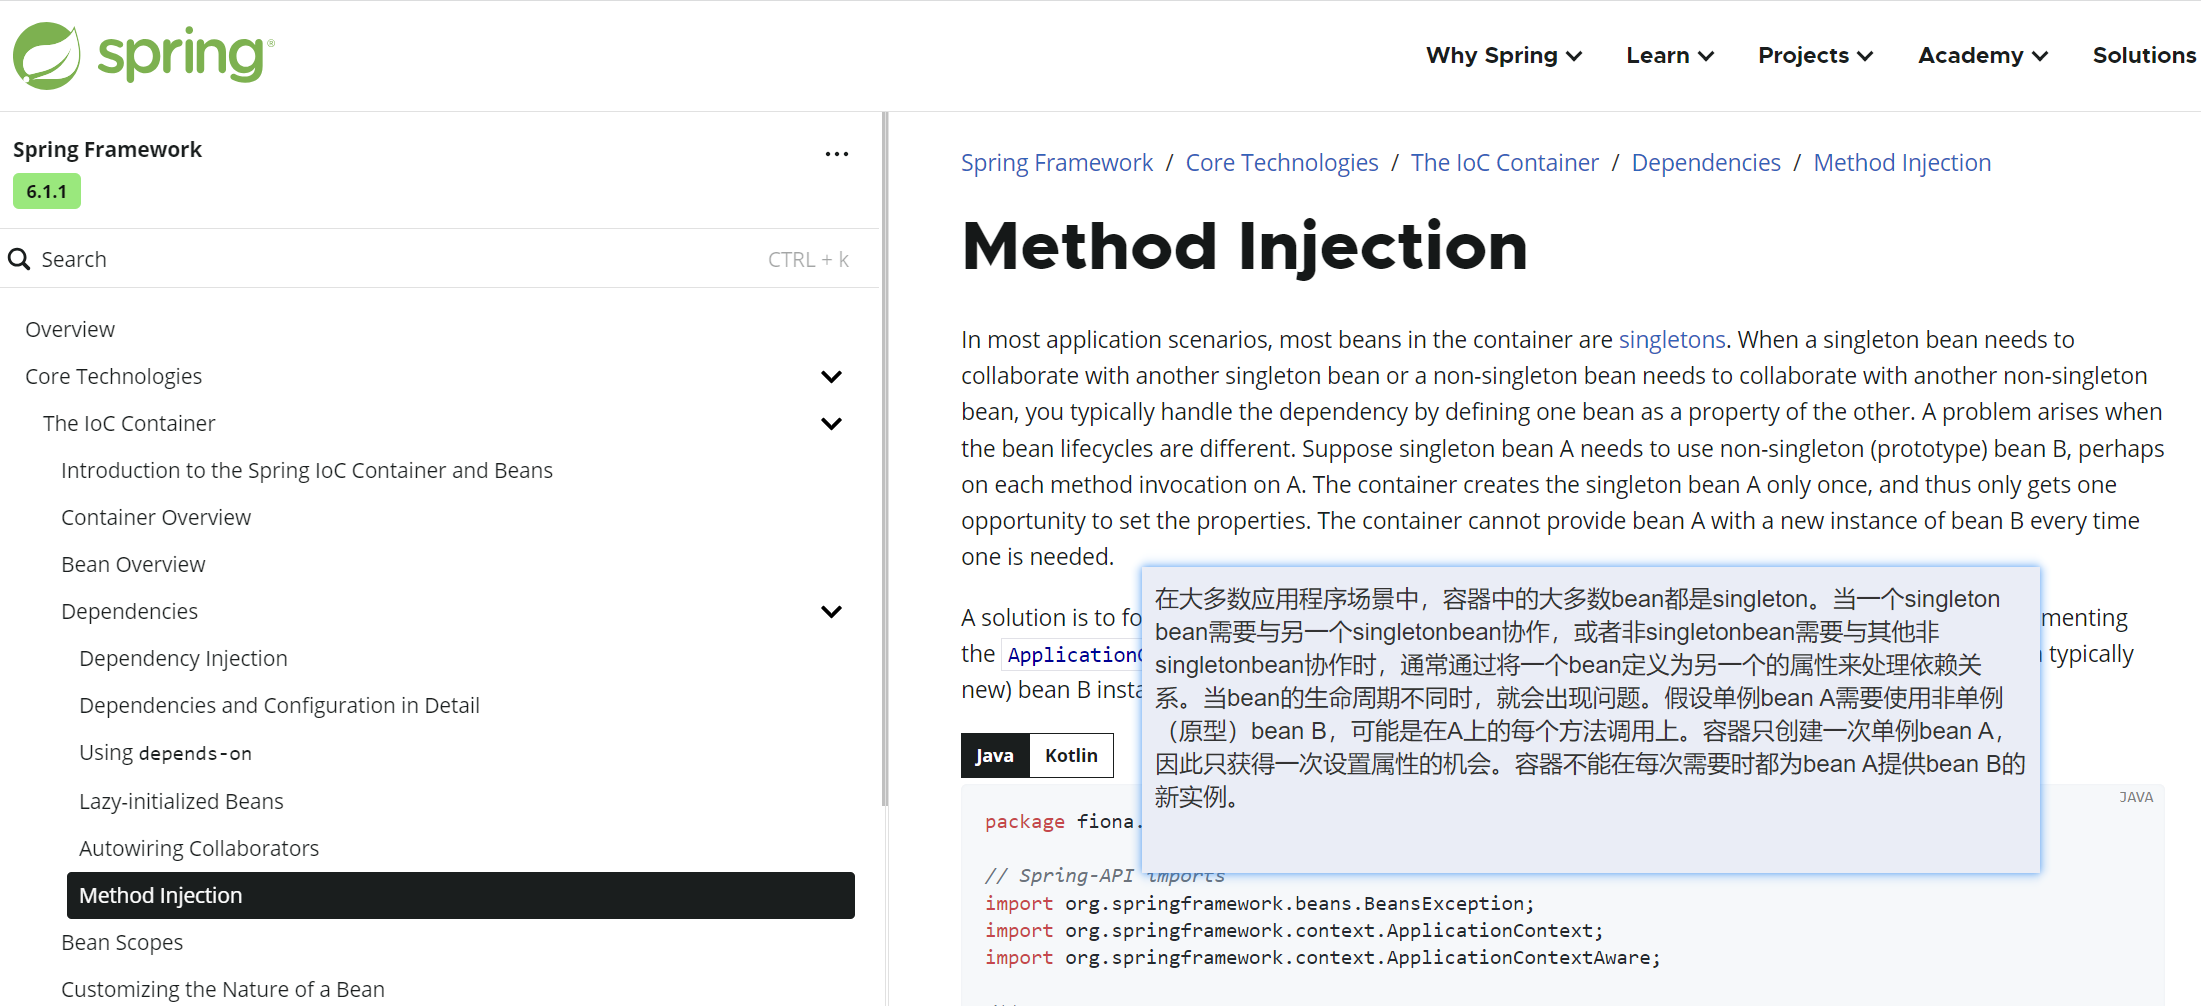This screenshot has height=1006, width=2201.
Task: Collapse the Dependencies section chevron
Action: 831,612
